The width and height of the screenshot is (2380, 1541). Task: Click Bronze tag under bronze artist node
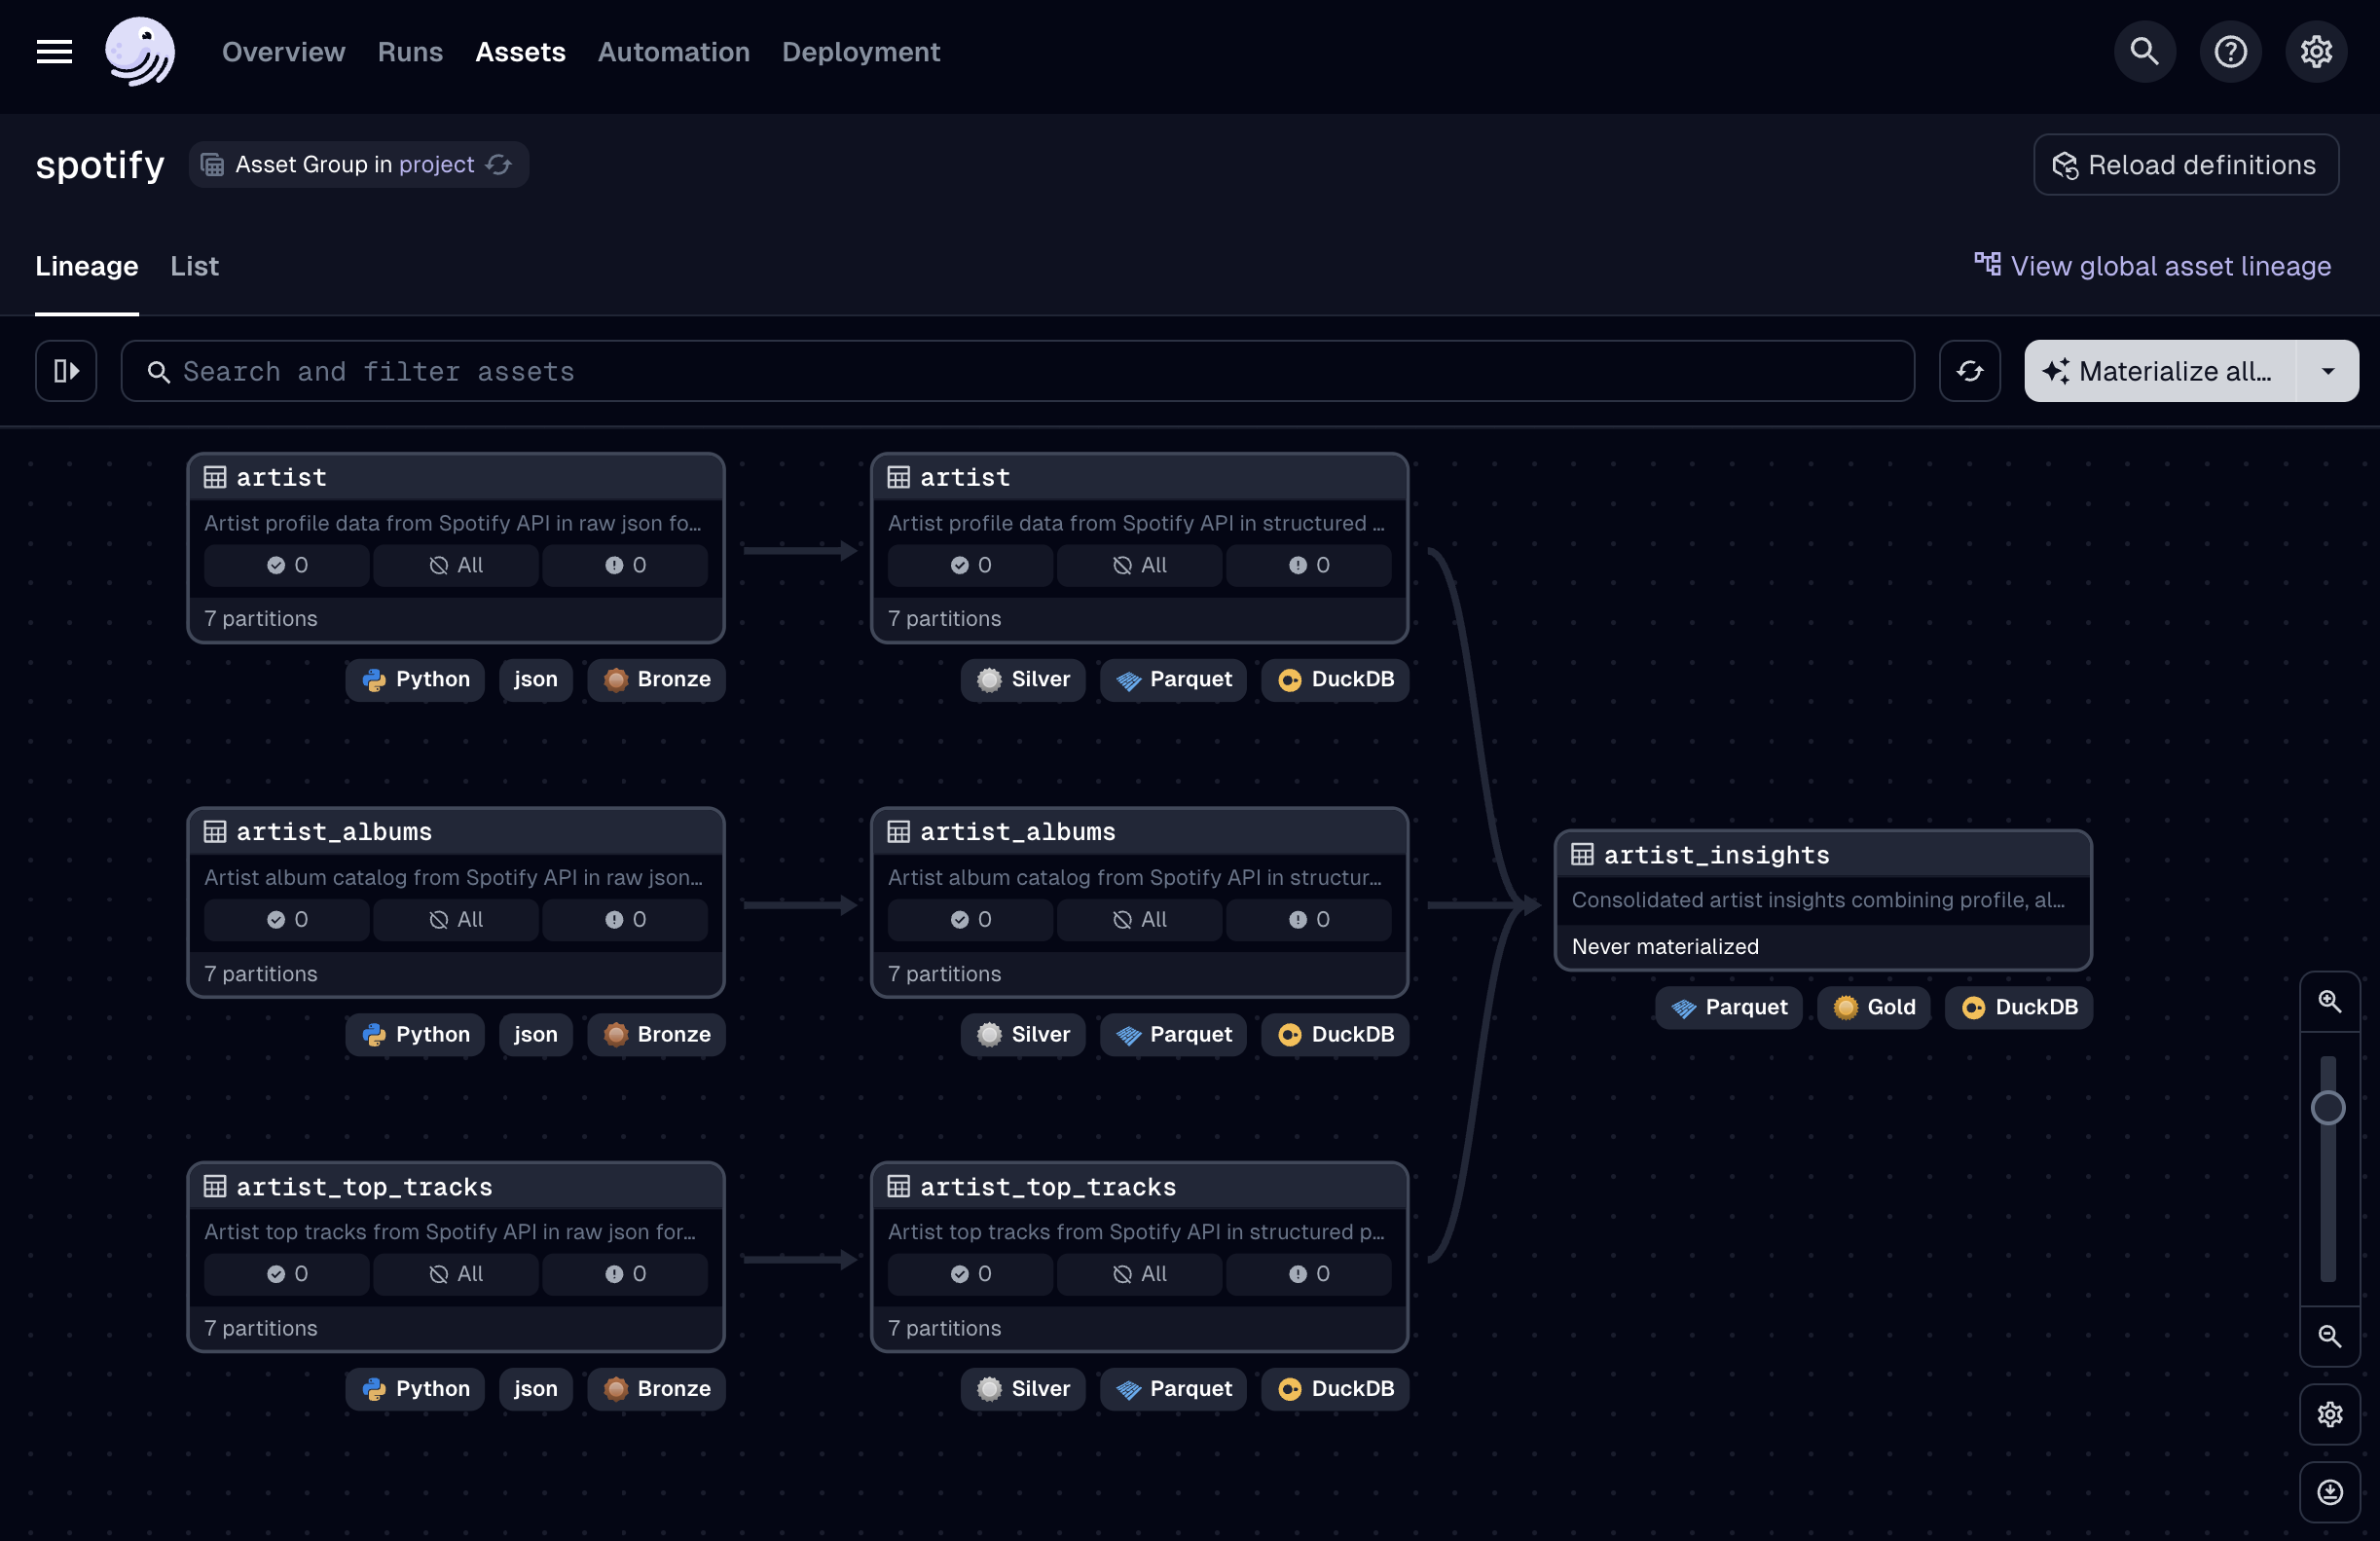coord(656,680)
